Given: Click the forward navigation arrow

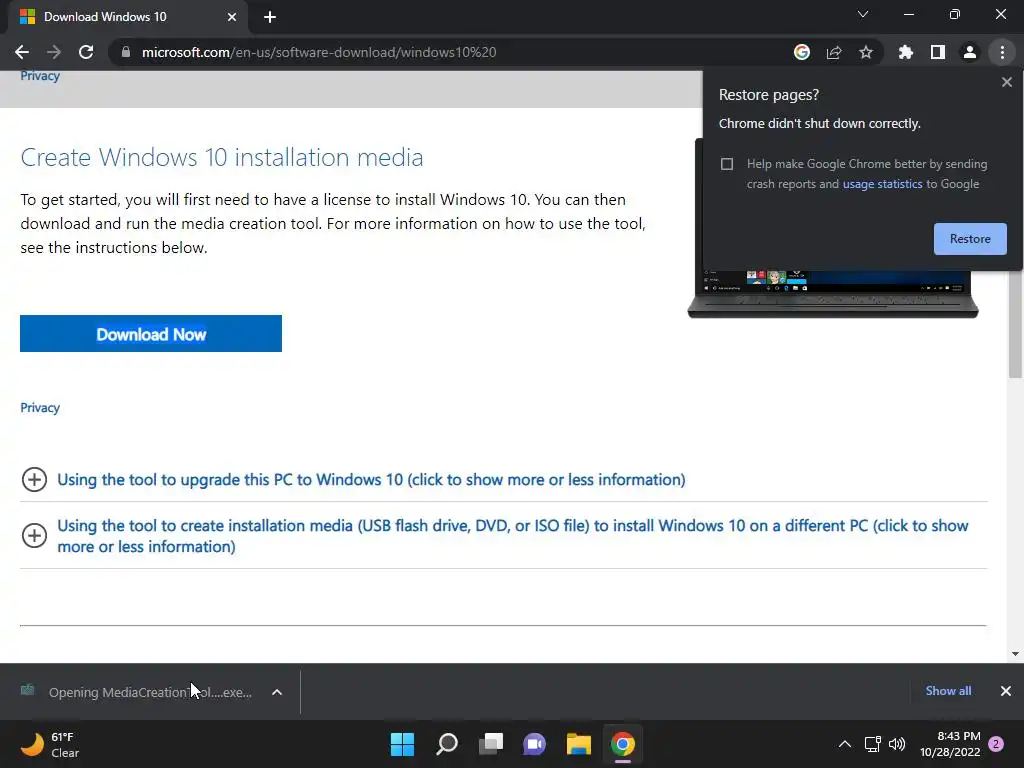Looking at the screenshot, I should [x=54, y=52].
